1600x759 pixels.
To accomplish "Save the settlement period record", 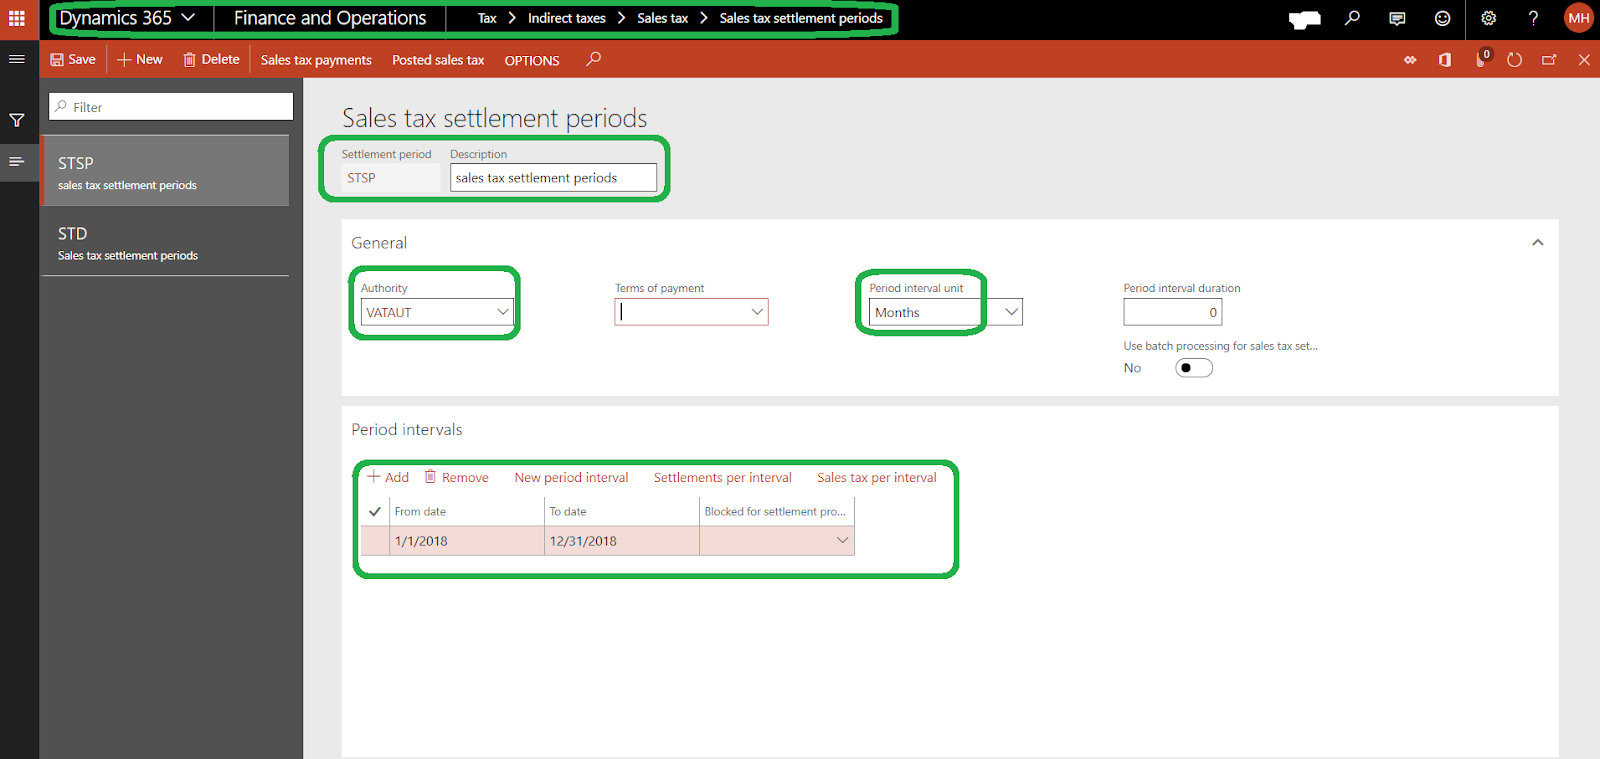I will pos(73,59).
